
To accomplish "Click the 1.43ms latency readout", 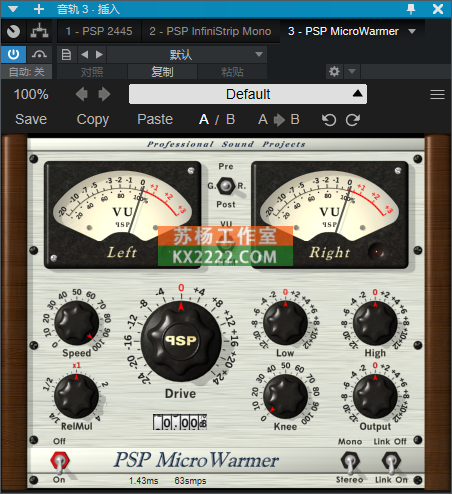I will pos(144,481).
